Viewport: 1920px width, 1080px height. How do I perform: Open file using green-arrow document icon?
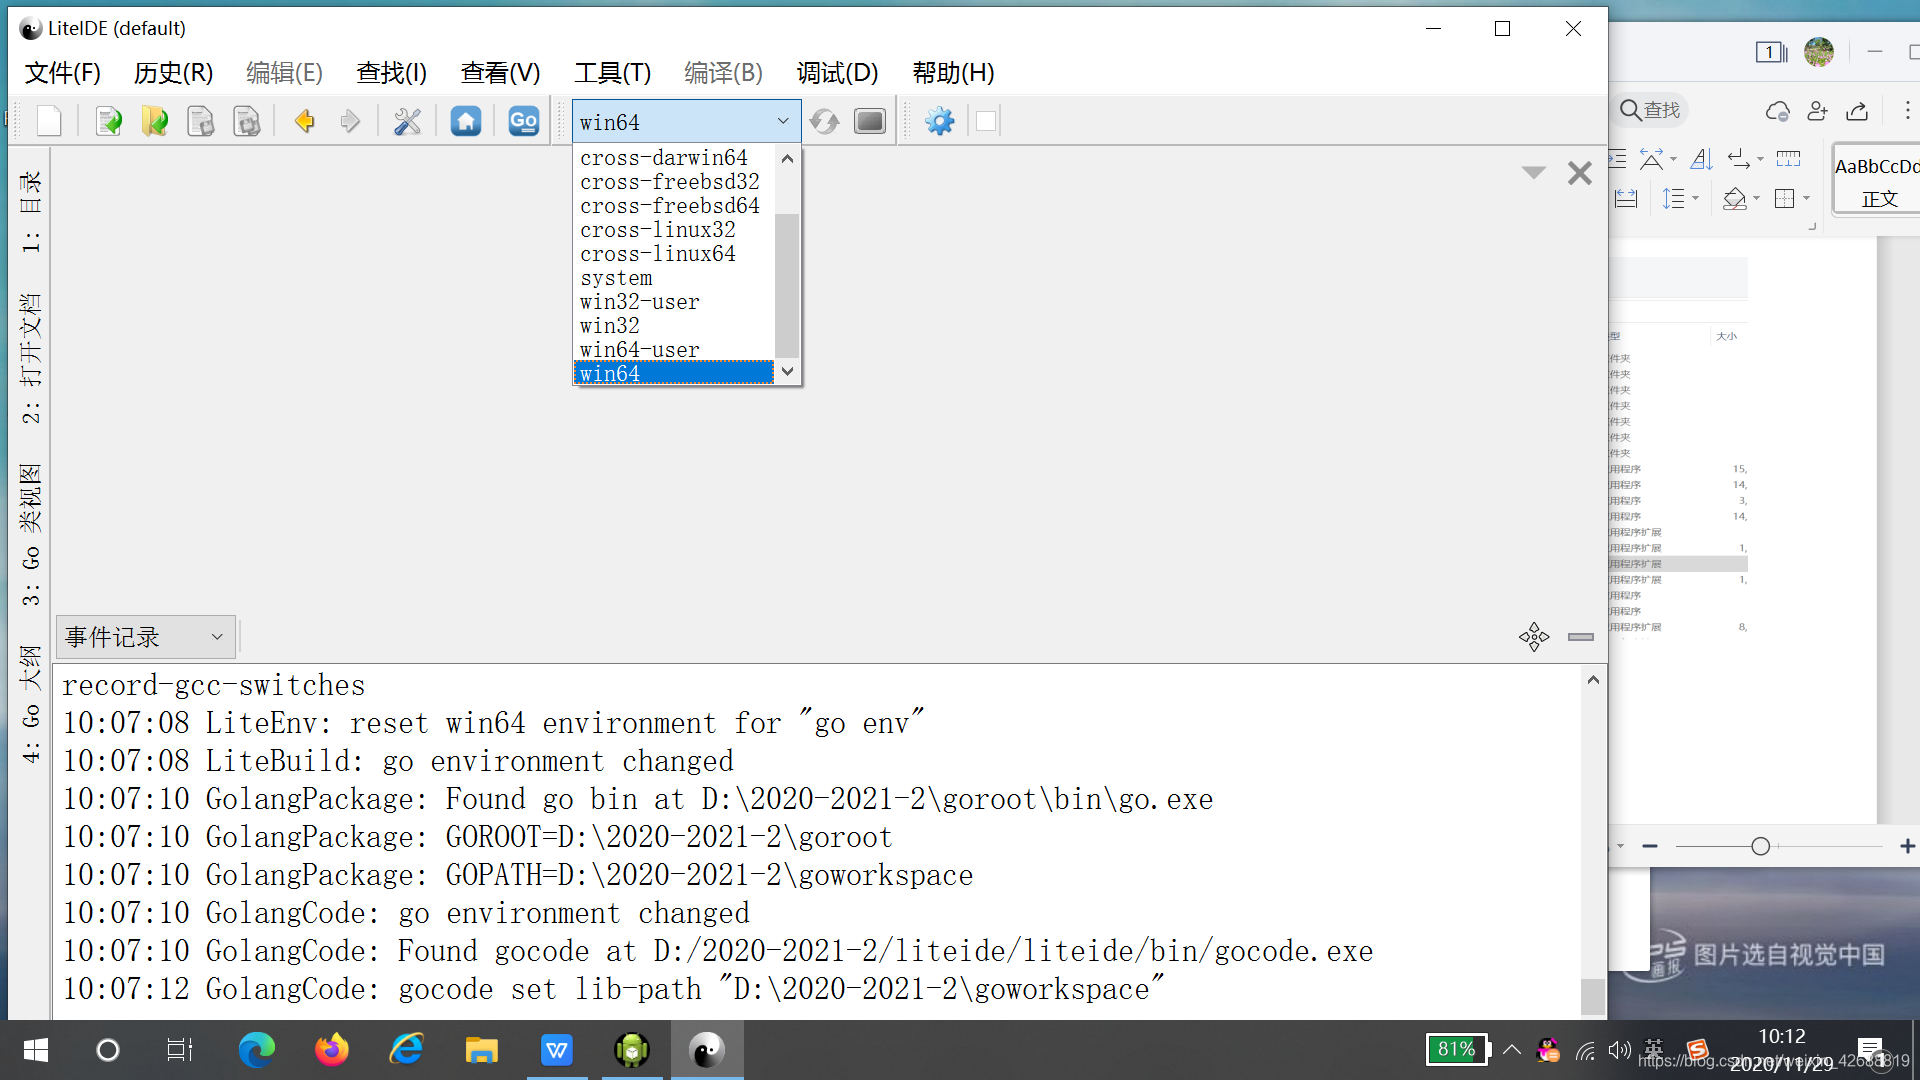click(108, 121)
